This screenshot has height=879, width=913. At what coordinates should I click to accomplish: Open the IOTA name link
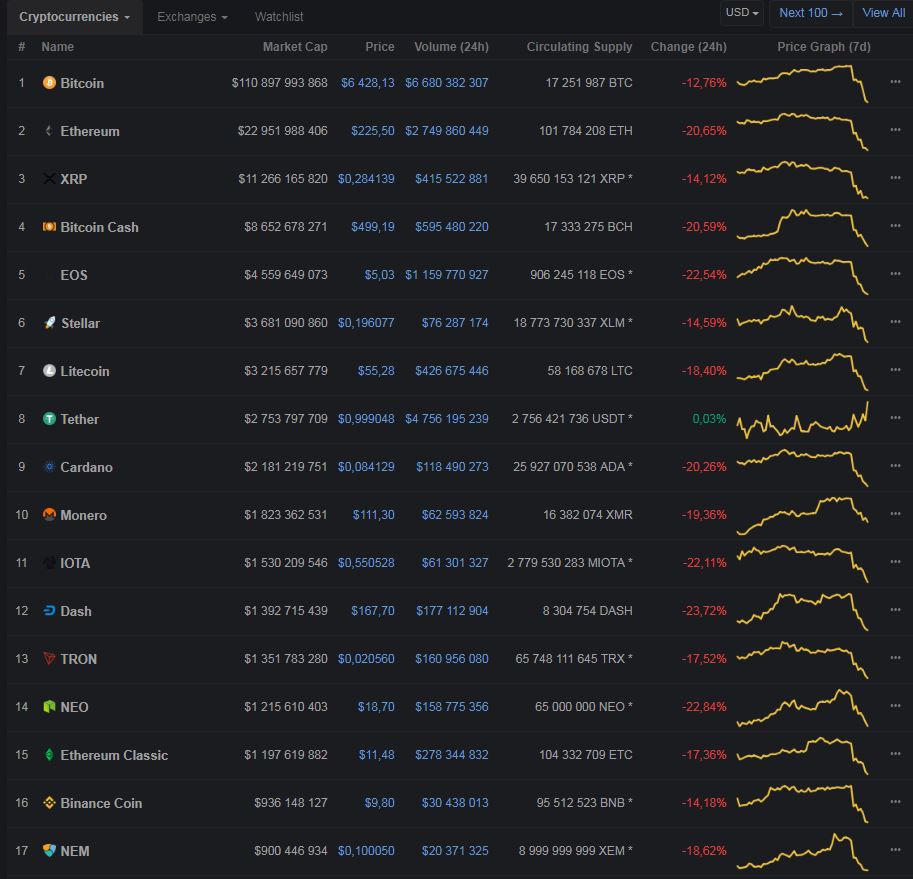75,563
